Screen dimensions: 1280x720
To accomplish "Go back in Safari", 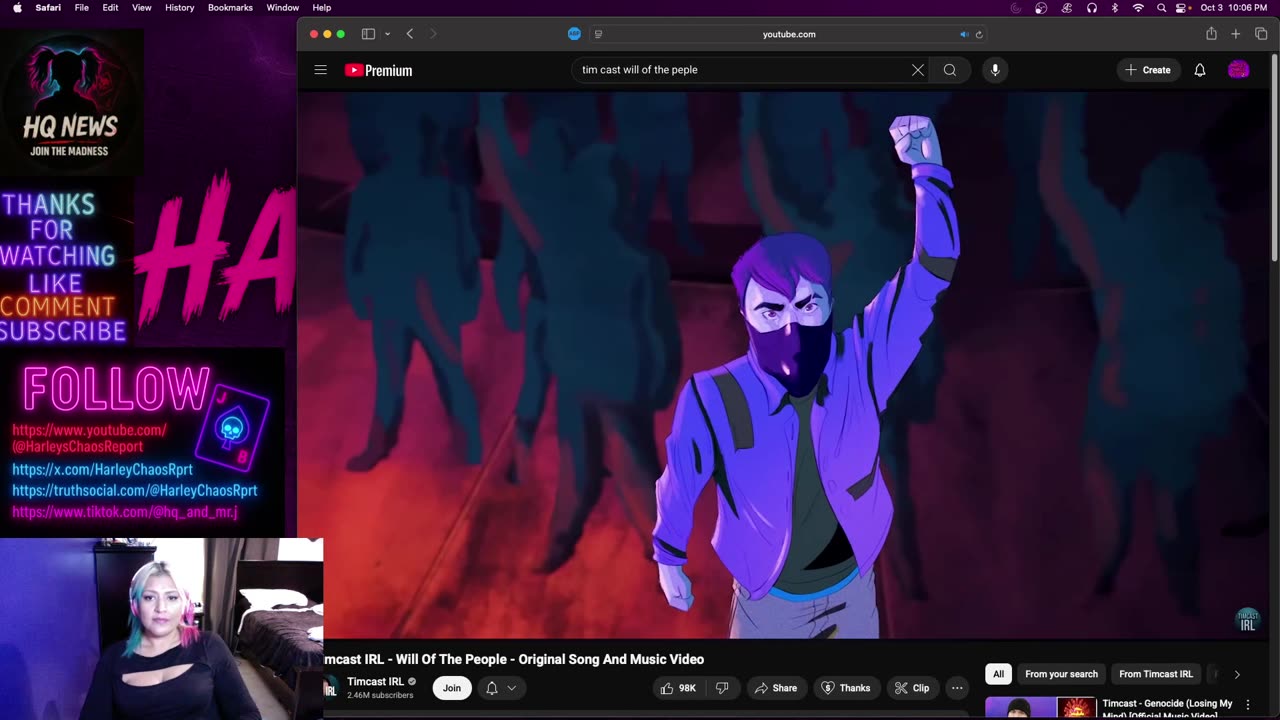I will point(410,34).
